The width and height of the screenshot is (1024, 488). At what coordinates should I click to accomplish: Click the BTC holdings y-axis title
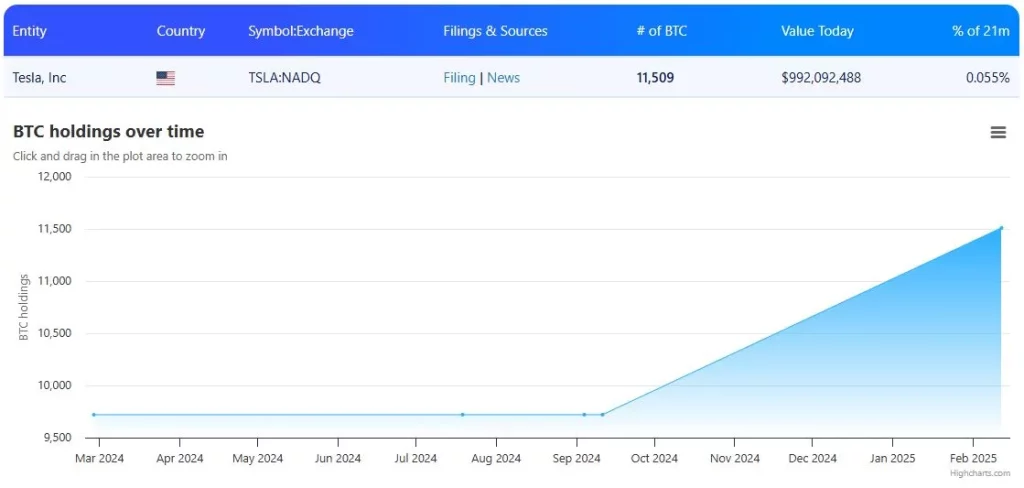[x=24, y=307]
